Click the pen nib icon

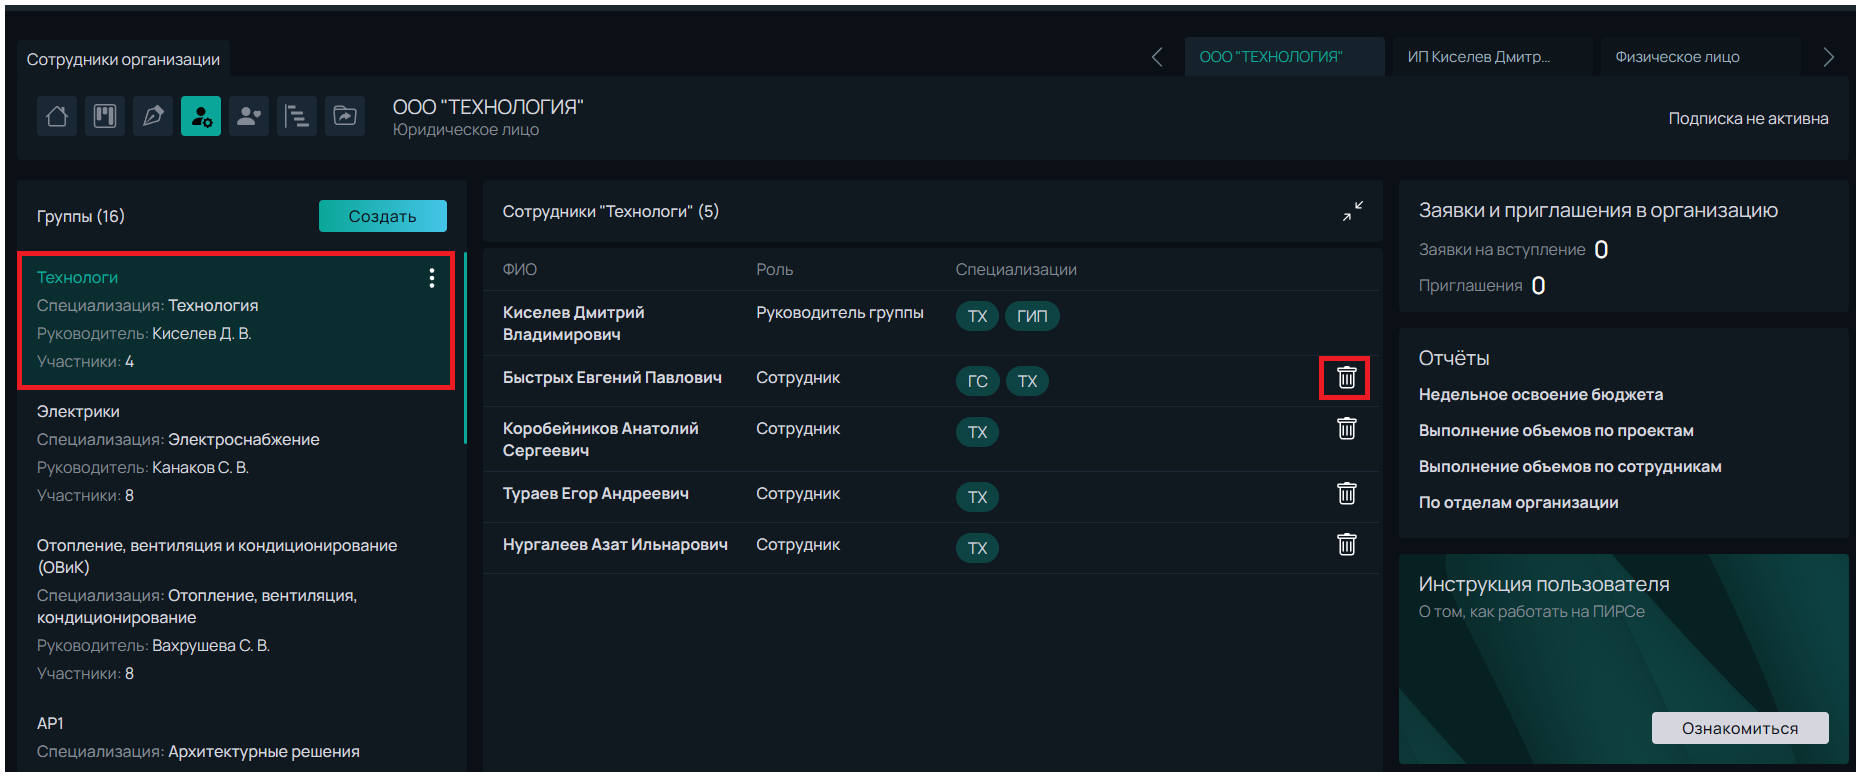(x=153, y=116)
